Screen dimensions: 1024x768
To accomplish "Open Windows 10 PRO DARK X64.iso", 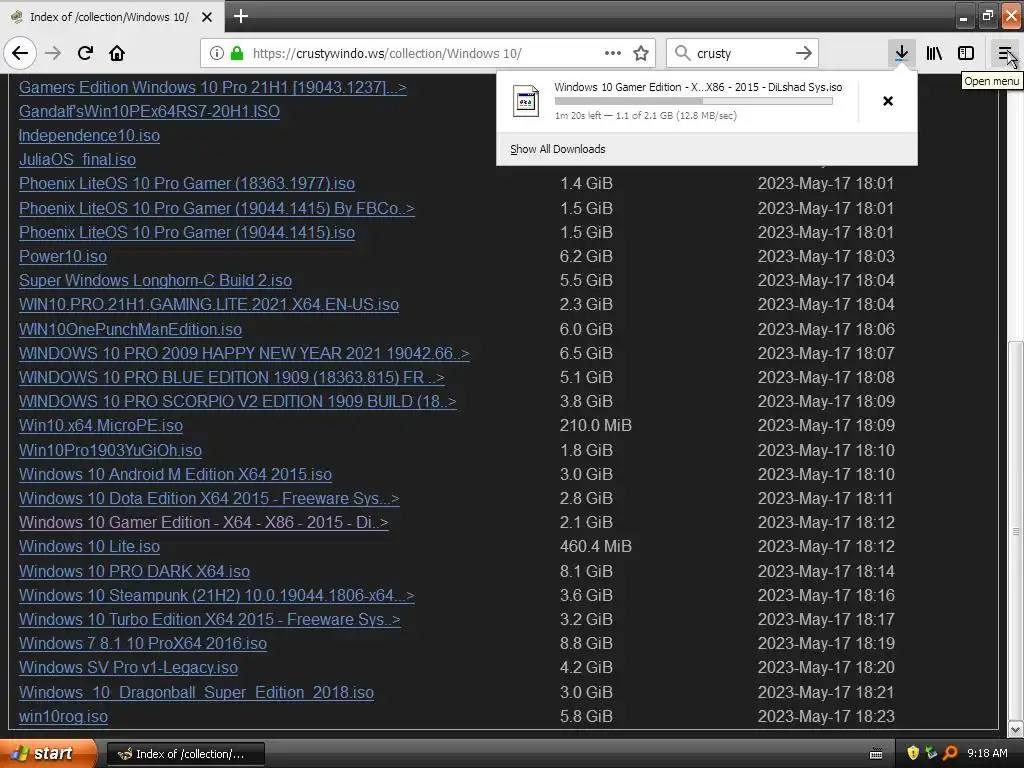I will (x=135, y=571).
